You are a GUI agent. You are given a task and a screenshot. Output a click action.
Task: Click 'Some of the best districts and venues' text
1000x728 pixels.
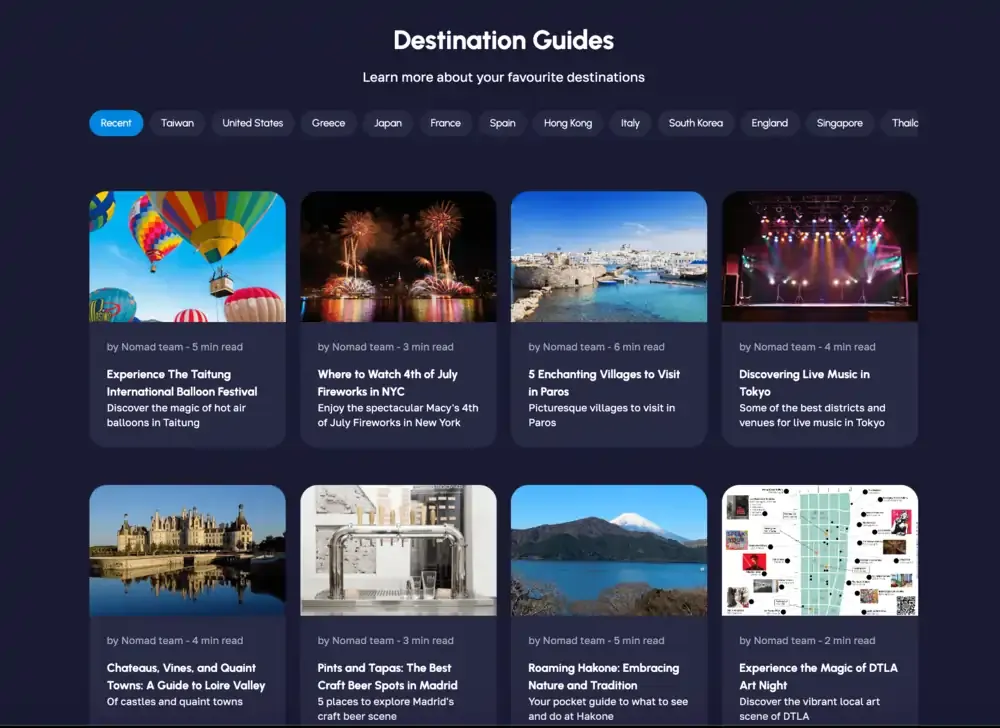[x=812, y=415]
